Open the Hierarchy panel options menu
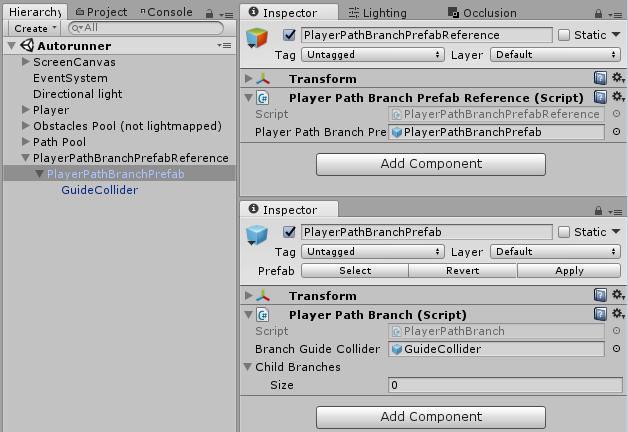The height and width of the screenshot is (432, 628). point(227,15)
